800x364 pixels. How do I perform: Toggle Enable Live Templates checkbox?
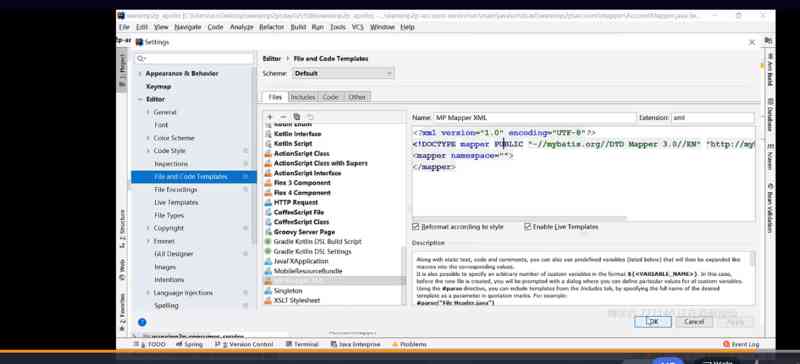528,227
